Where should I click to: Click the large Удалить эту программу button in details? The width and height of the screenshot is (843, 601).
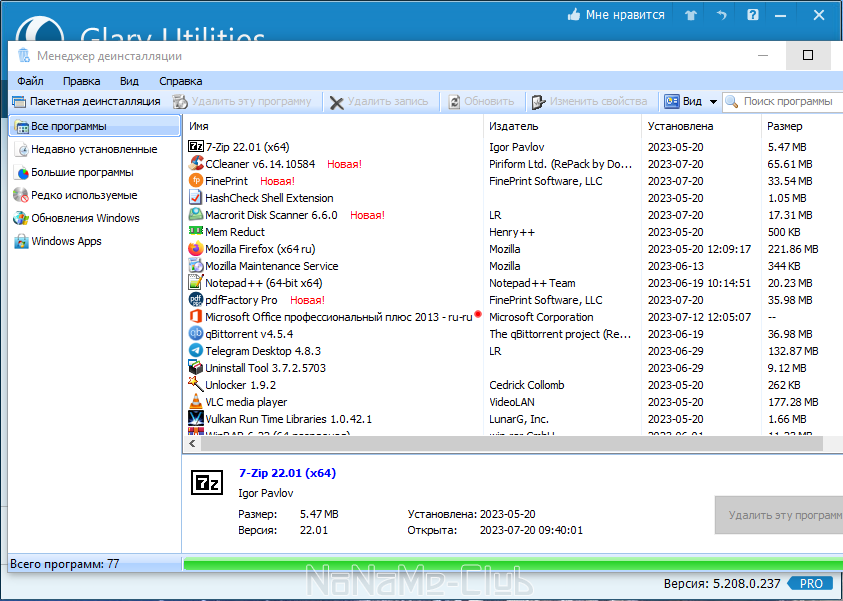[779, 515]
